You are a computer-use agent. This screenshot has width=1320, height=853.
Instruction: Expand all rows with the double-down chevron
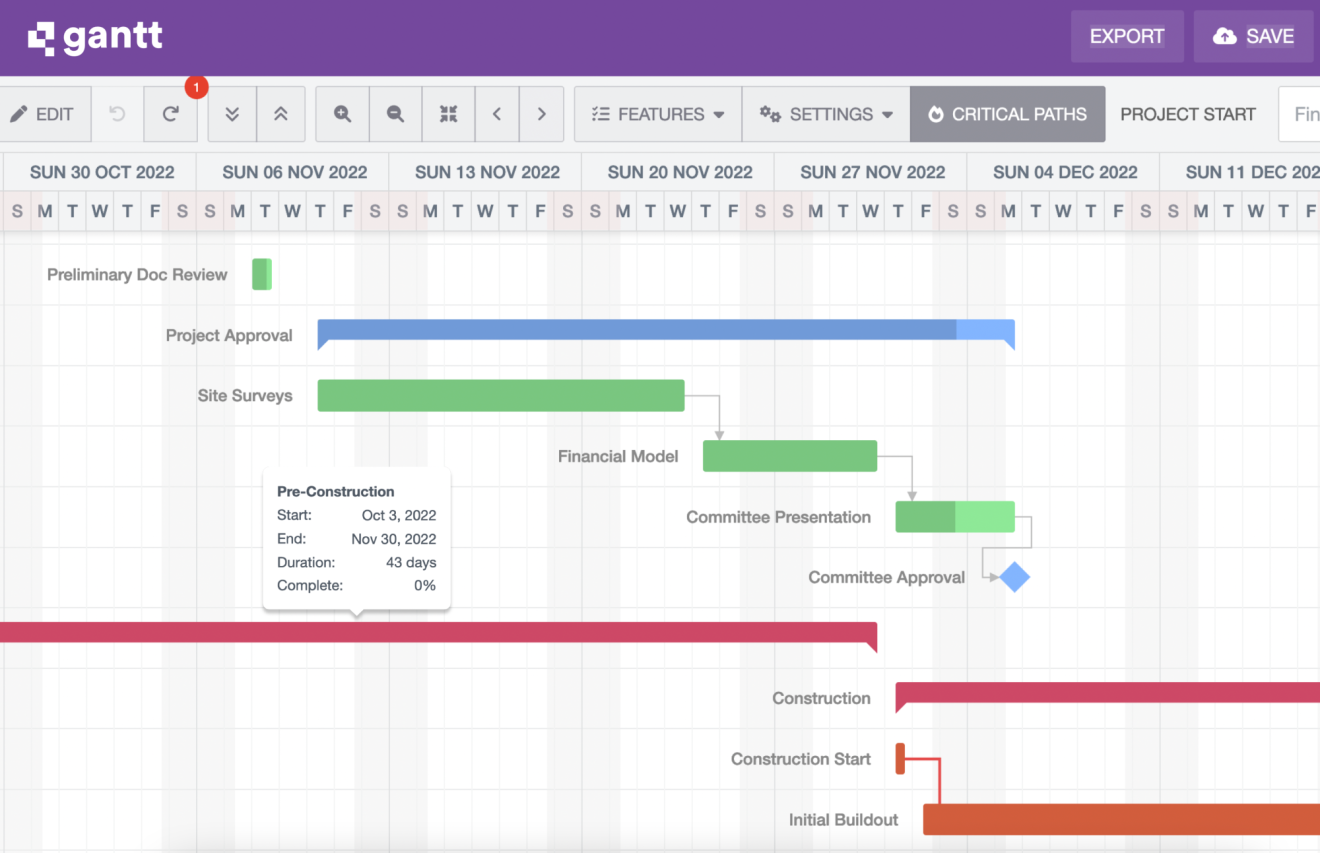[231, 114]
